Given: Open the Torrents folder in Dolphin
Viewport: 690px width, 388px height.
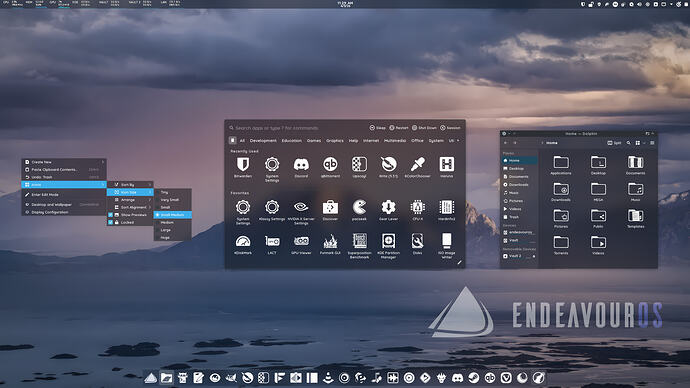Looking at the screenshot, I should pyautogui.click(x=561, y=245).
